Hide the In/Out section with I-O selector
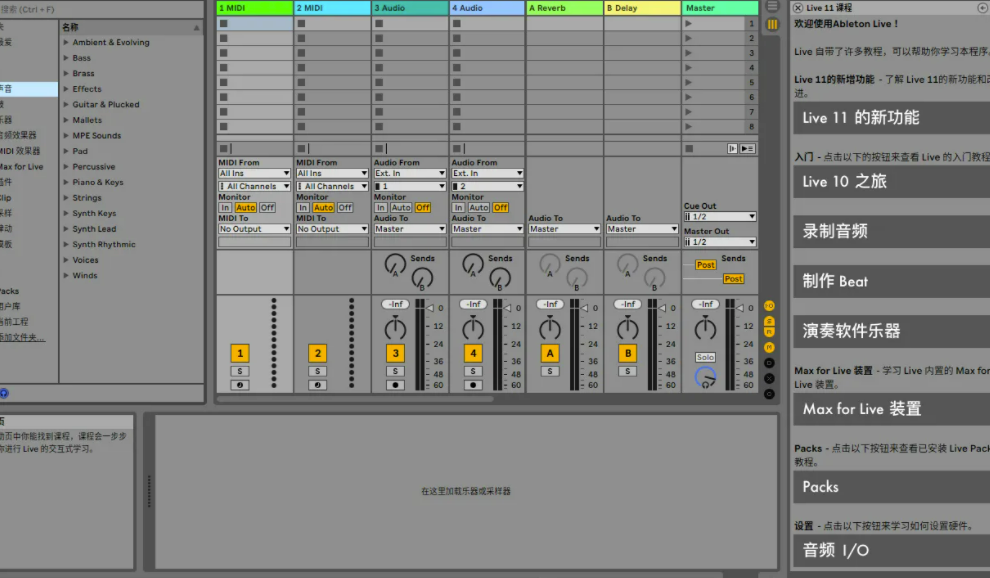The width and height of the screenshot is (990, 578). [769, 306]
